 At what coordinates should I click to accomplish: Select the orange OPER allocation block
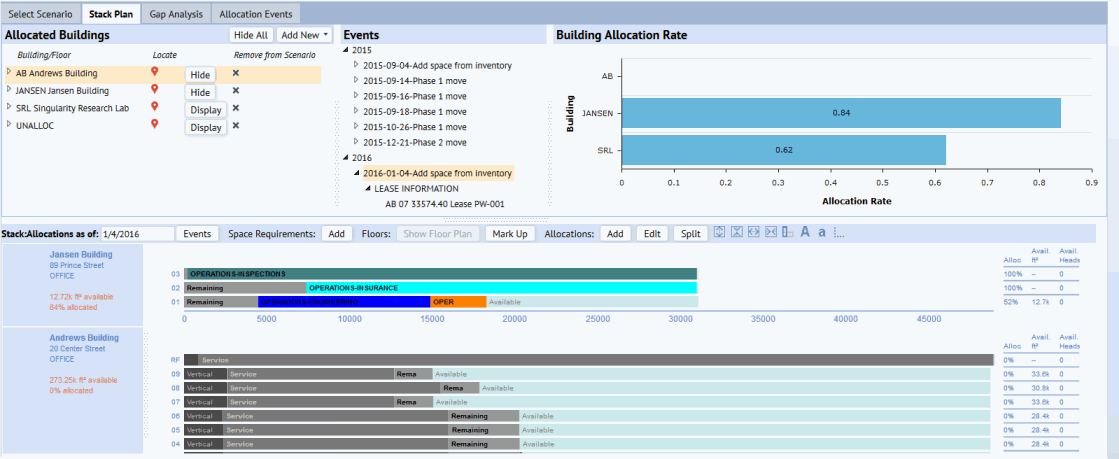pos(458,302)
